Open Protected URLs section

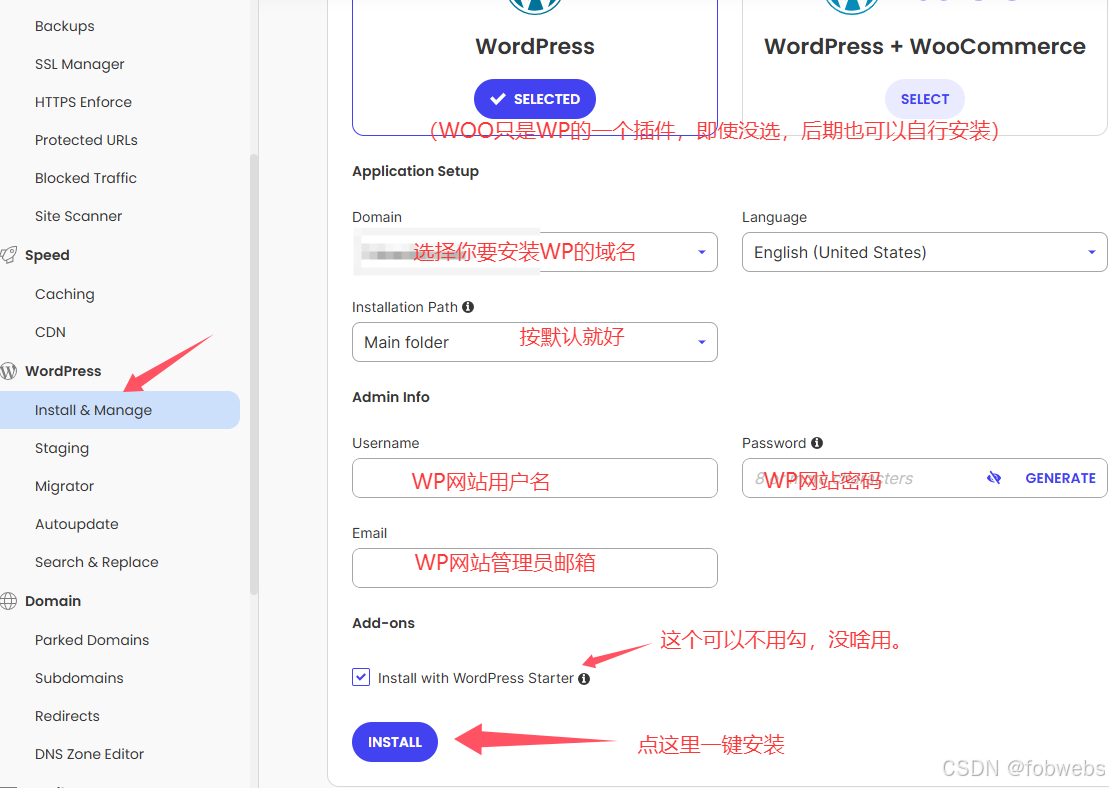86,140
